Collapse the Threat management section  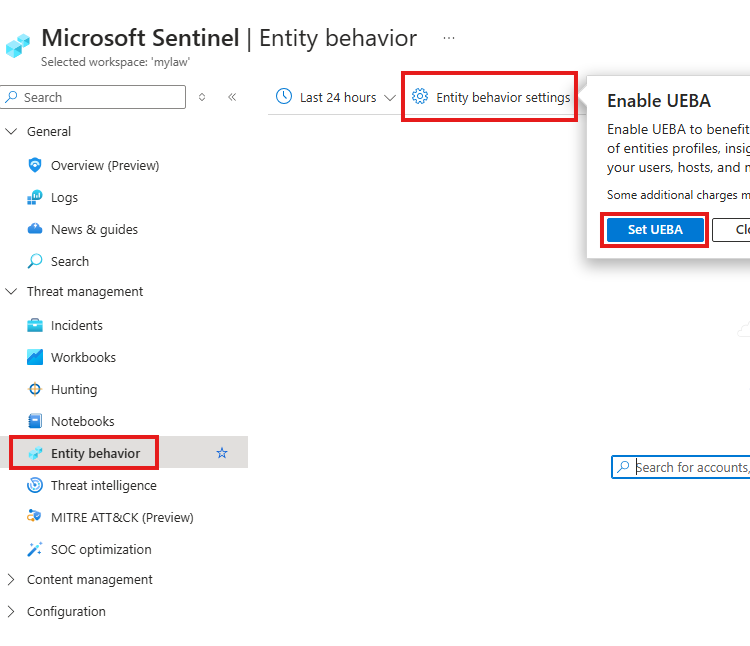[12, 291]
